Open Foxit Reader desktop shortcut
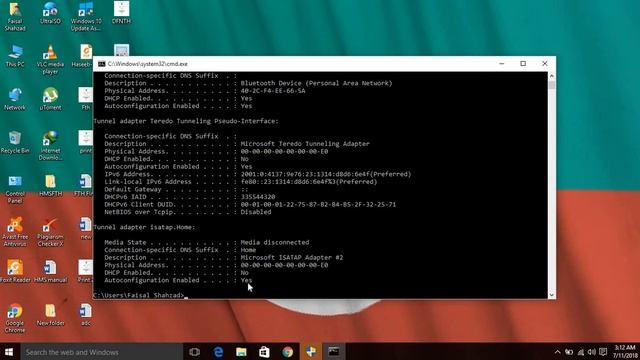The width and height of the screenshot is (640, 360). point(15,272)
